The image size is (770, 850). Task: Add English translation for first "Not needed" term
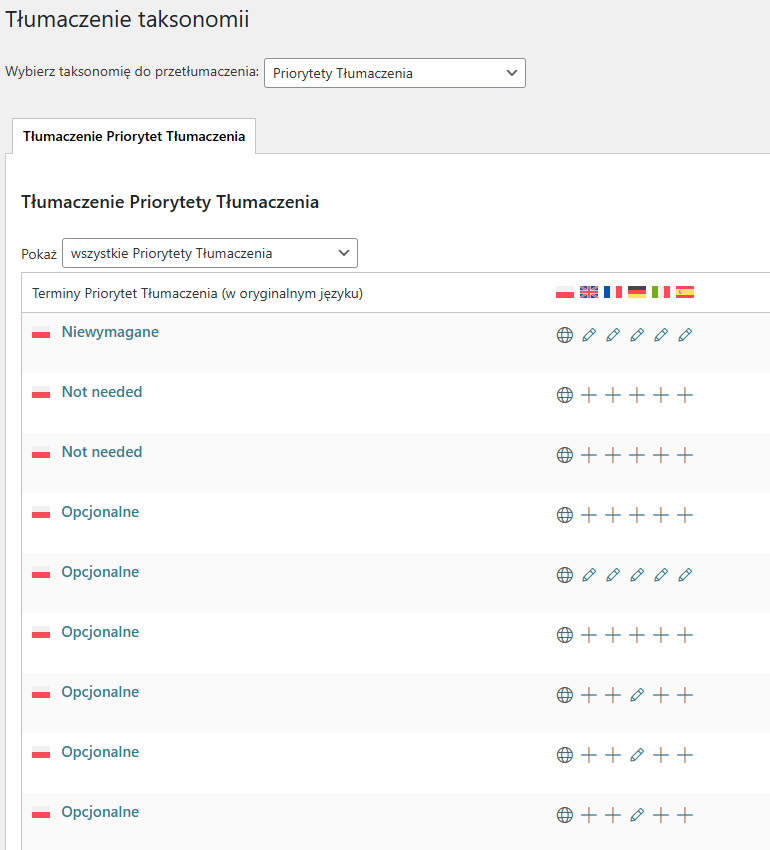(589, 395)
